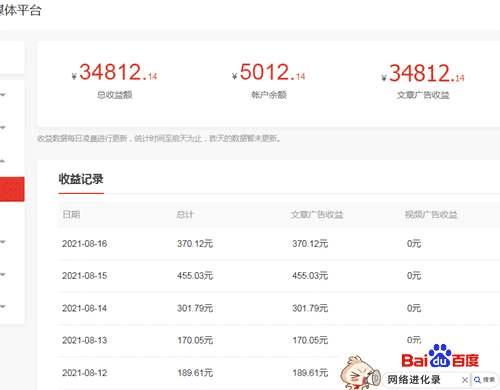Select date cell 2021-08-16

tap(85, 244)
